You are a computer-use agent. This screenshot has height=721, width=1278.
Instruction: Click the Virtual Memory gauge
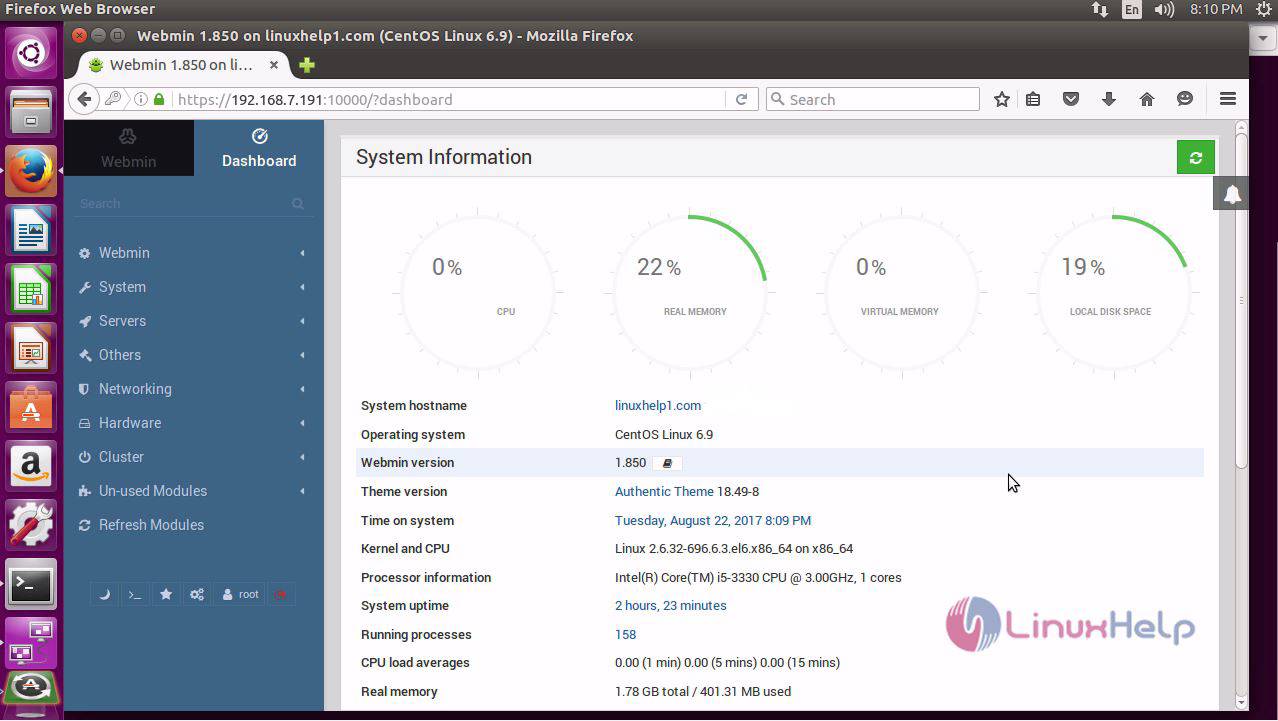[x=900, y=292]
